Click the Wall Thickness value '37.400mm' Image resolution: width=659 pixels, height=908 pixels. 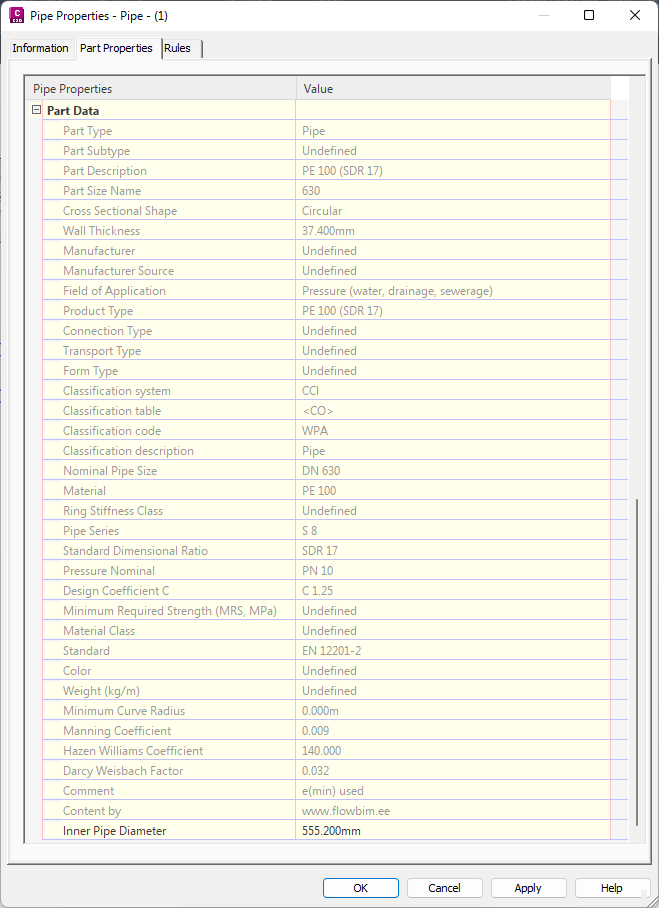(x=328, y=230)
